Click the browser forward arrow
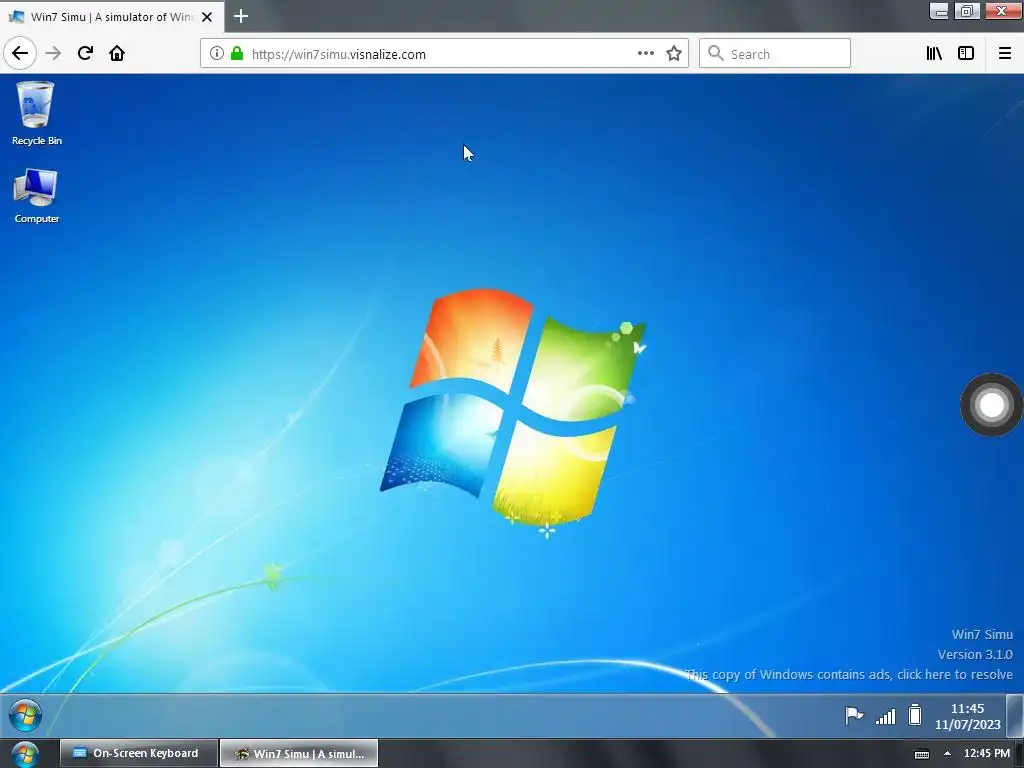 click(54, 53)
